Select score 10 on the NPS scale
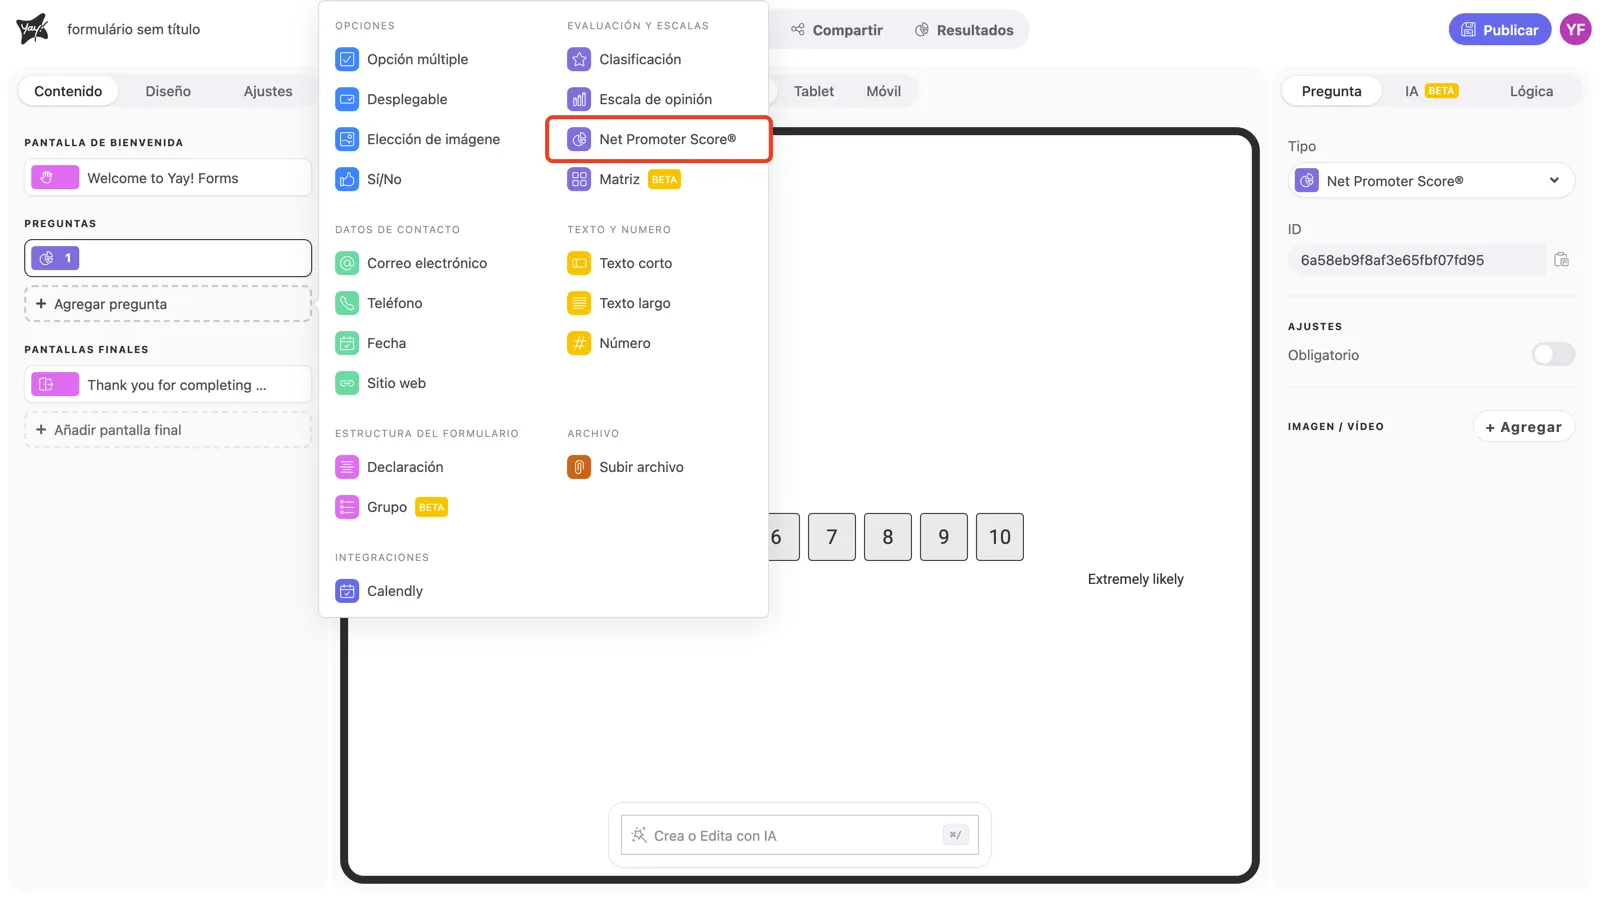The image size is (1600, 900). pos(1000,537)
